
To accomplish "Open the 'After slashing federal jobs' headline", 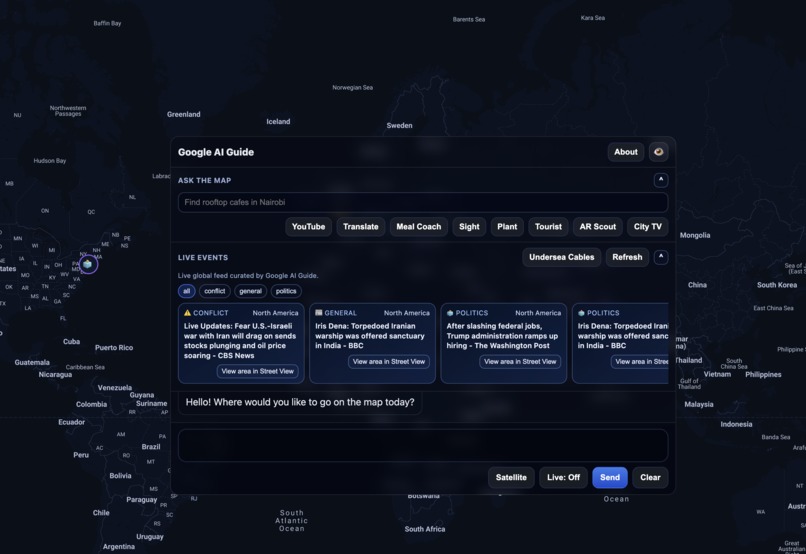I will tap(502, 336).
